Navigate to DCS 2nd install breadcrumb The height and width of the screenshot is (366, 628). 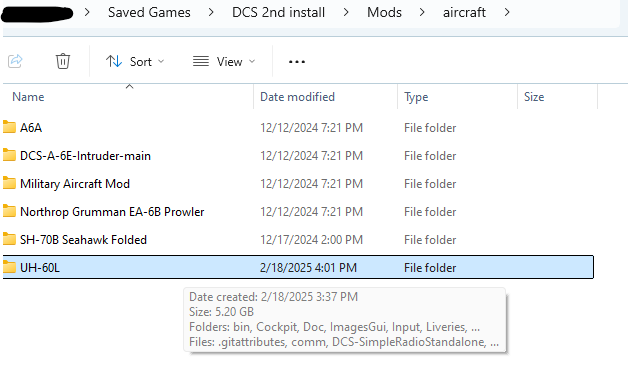click(278, 12)
